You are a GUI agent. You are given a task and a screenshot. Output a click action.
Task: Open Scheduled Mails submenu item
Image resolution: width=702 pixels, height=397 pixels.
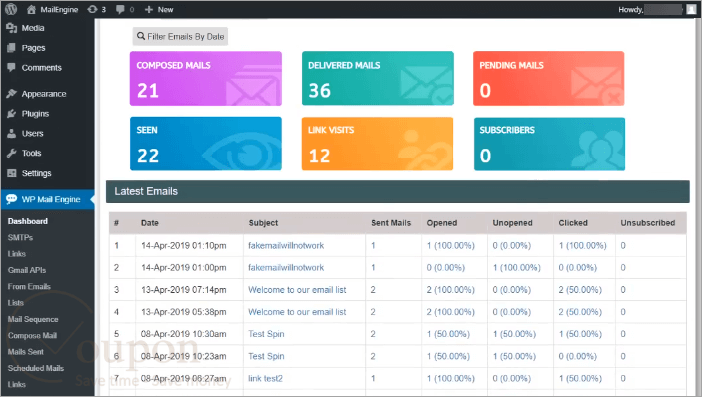tap(36, 368)
